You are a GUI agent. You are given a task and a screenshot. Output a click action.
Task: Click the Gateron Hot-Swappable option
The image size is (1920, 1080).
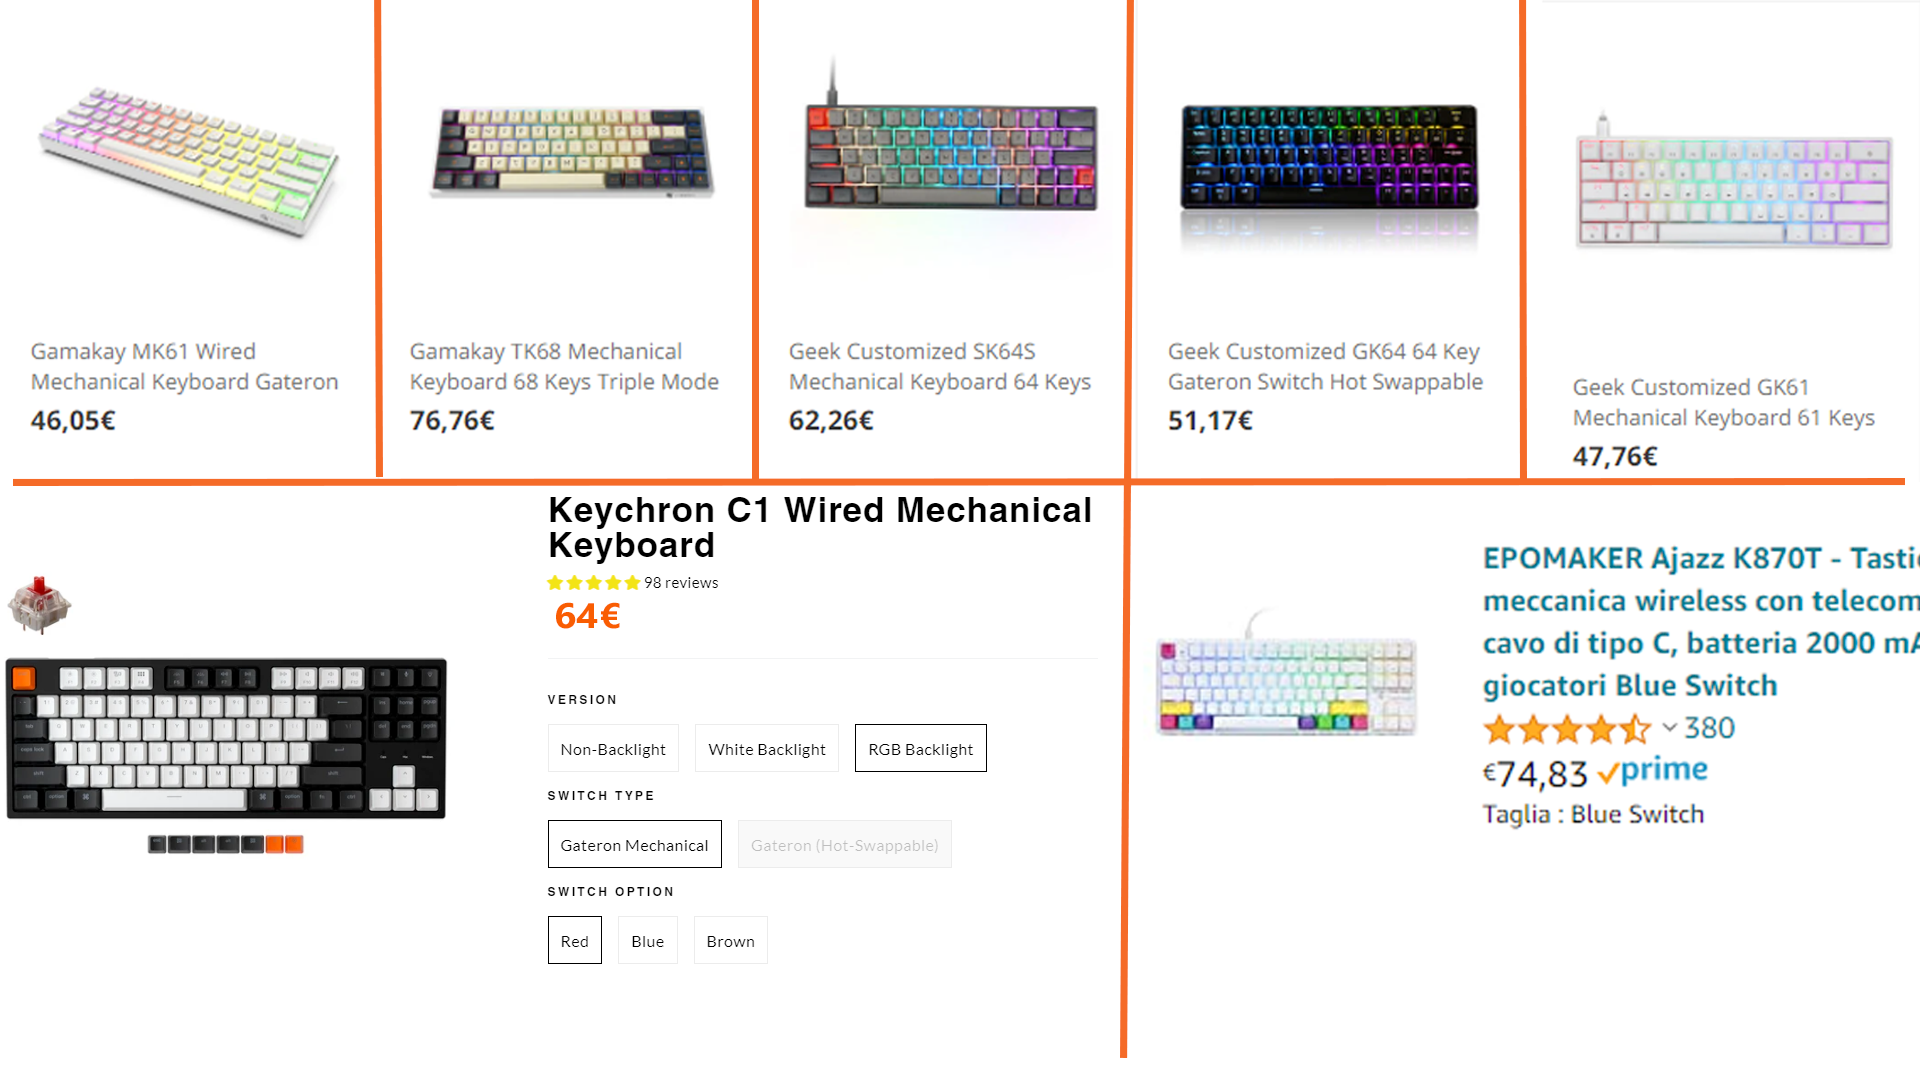(844, 844)
